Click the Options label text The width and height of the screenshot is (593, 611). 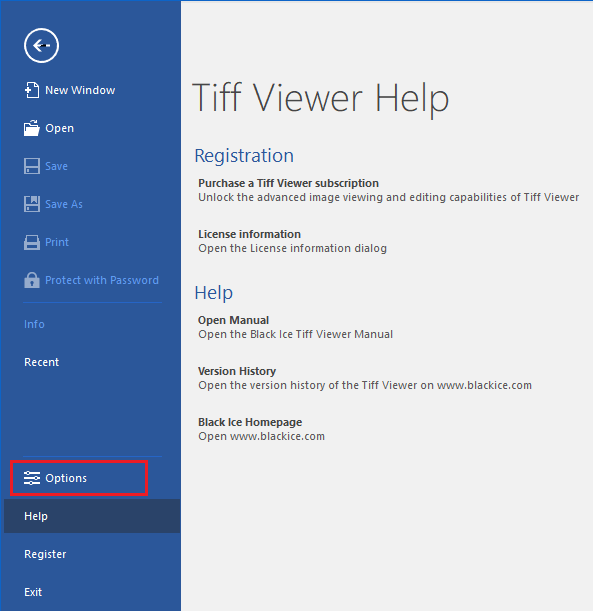pos(66,478)
